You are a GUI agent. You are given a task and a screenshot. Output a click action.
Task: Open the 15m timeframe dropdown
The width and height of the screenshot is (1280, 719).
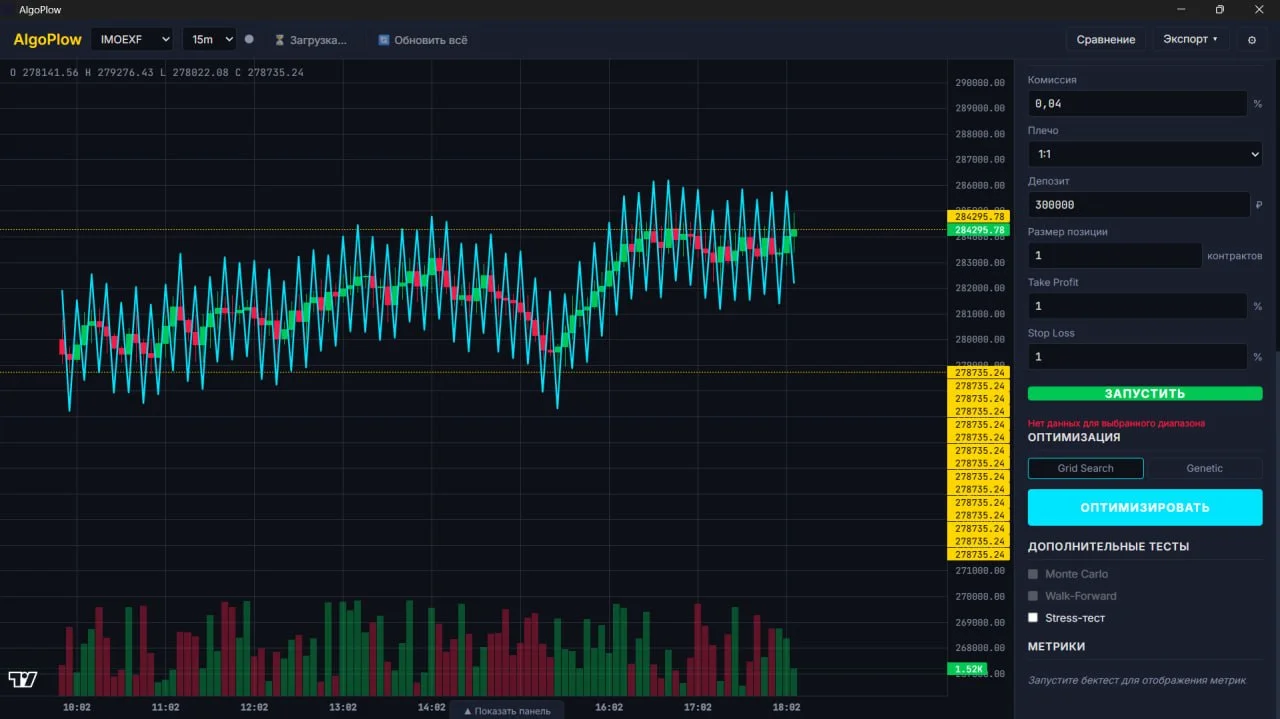(x=209, y=40)
